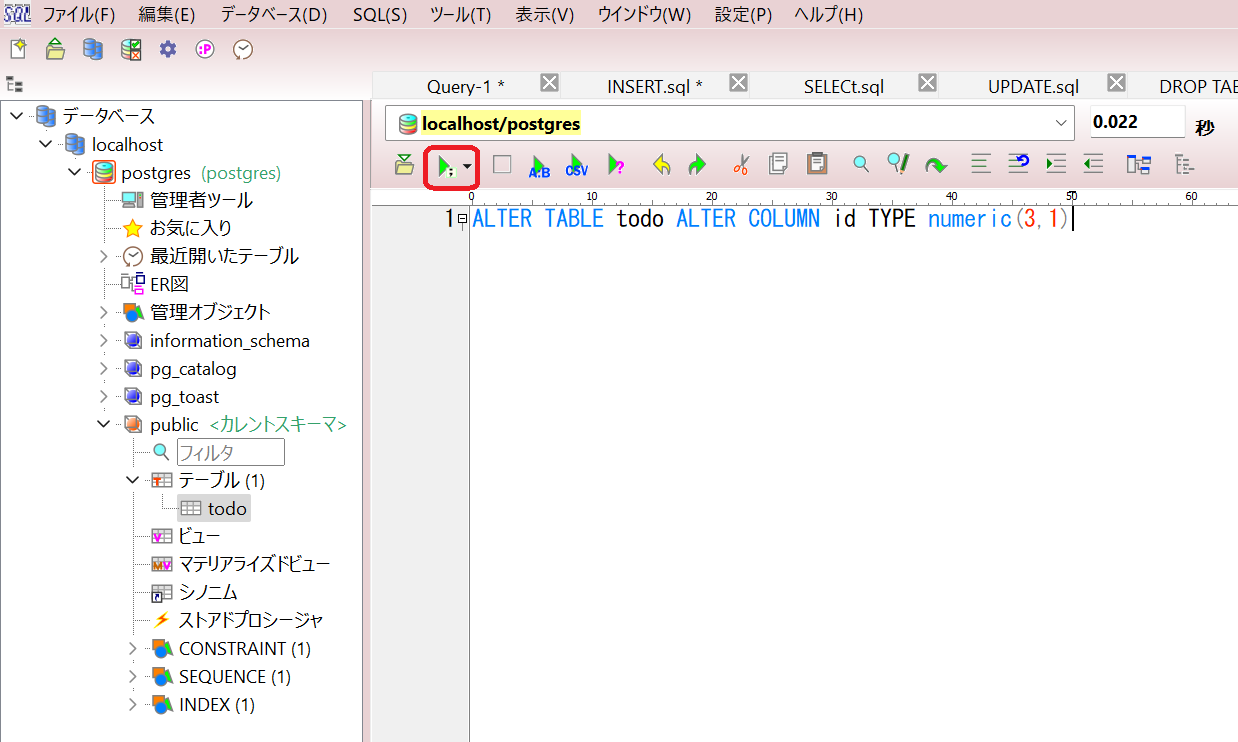Select the A.B string replace icon

[539, 164]
